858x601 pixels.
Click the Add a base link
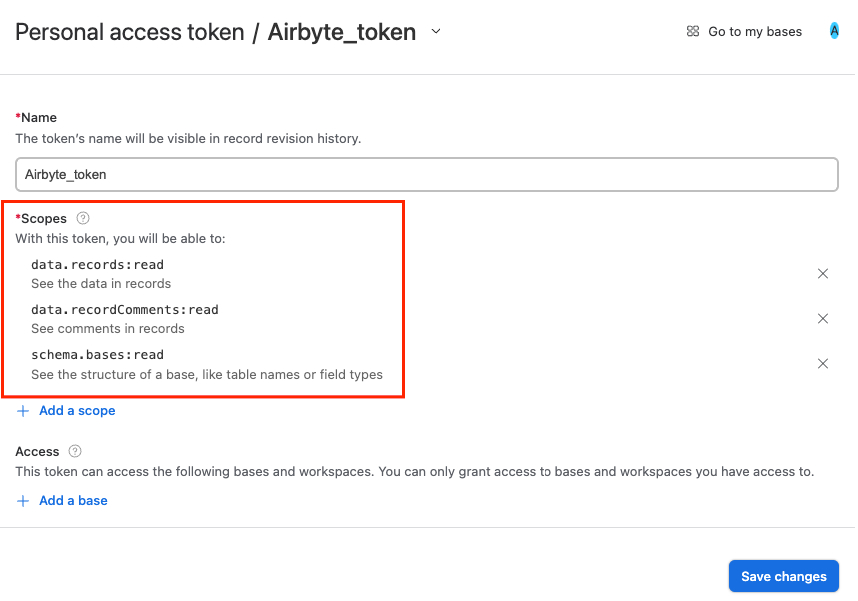pyautogui.click(x=73, y=501)
